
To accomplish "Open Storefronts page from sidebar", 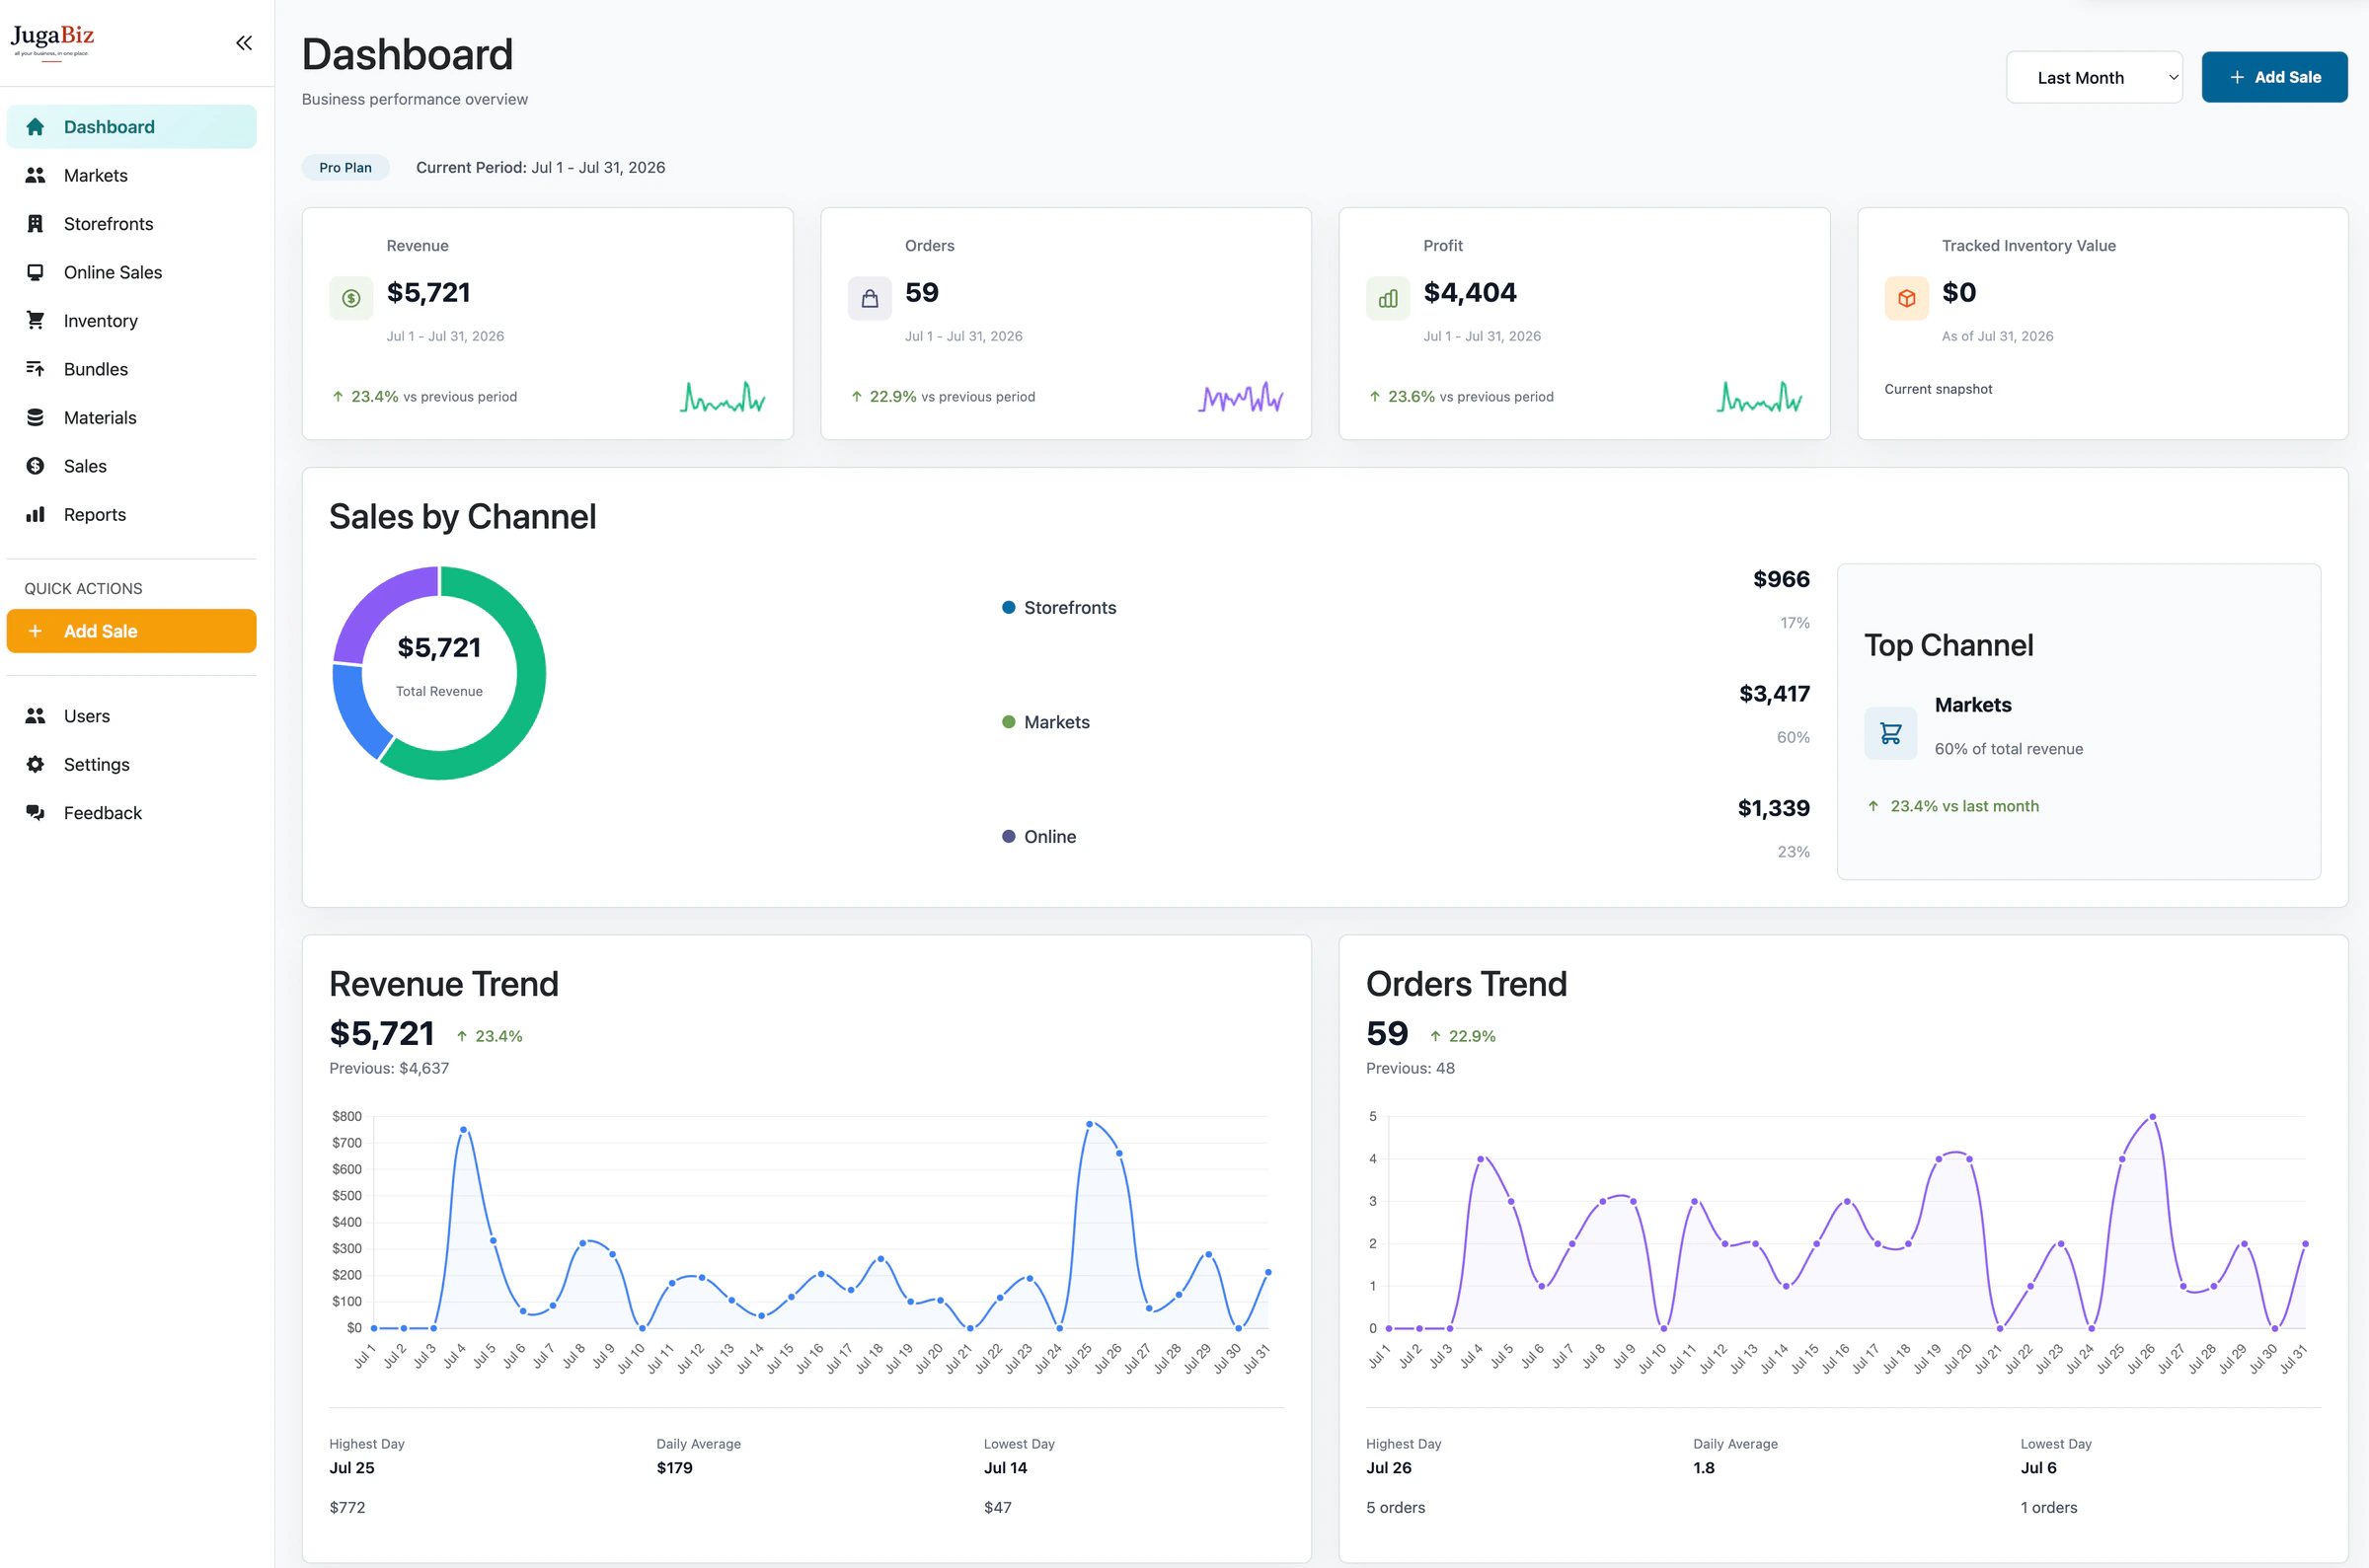I will [131, 224].
